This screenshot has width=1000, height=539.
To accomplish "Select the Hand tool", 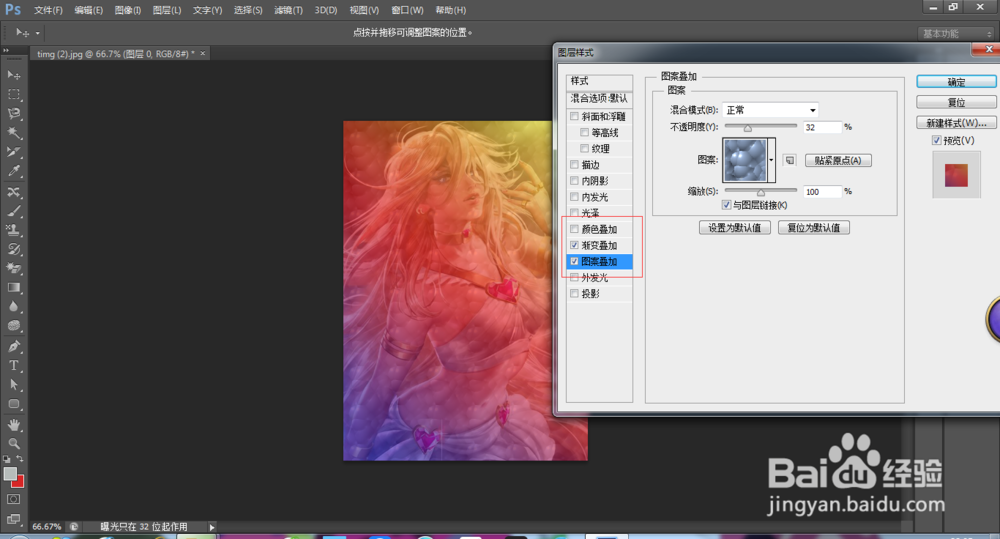I will 13,425.
